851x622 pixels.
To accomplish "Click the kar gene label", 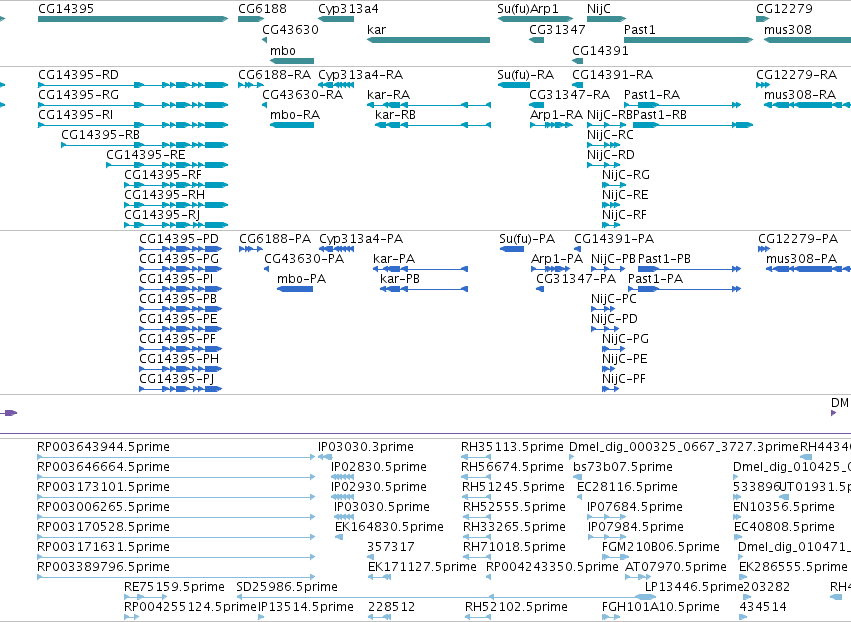I will [x=376, y=29].
